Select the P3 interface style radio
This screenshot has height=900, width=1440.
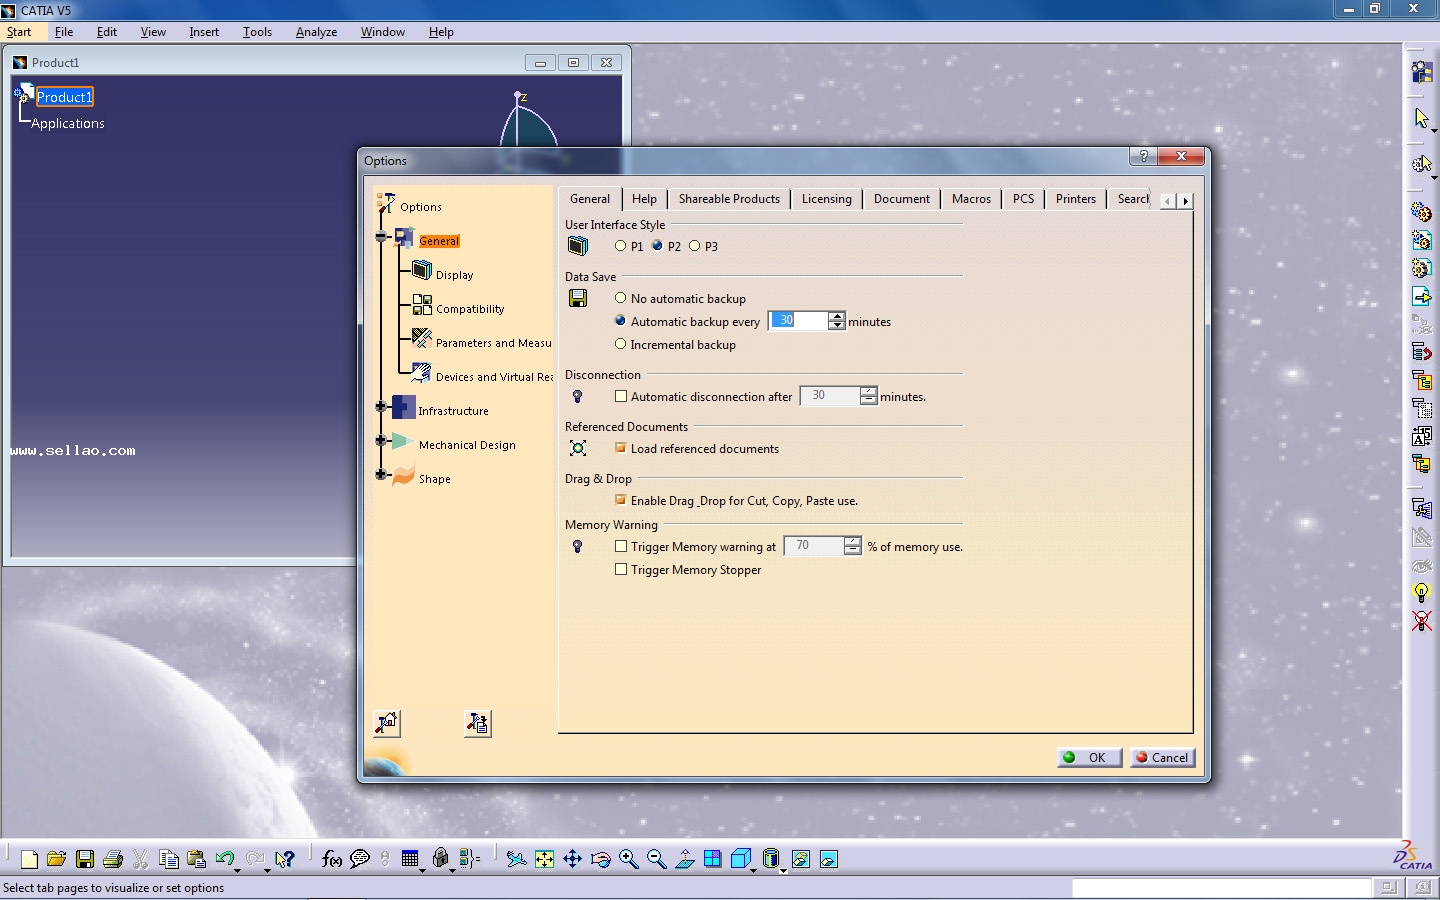point(694,246)
